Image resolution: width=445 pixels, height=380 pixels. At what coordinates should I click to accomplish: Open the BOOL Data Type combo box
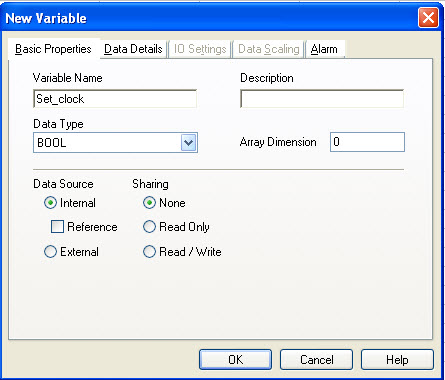(115, 143)
